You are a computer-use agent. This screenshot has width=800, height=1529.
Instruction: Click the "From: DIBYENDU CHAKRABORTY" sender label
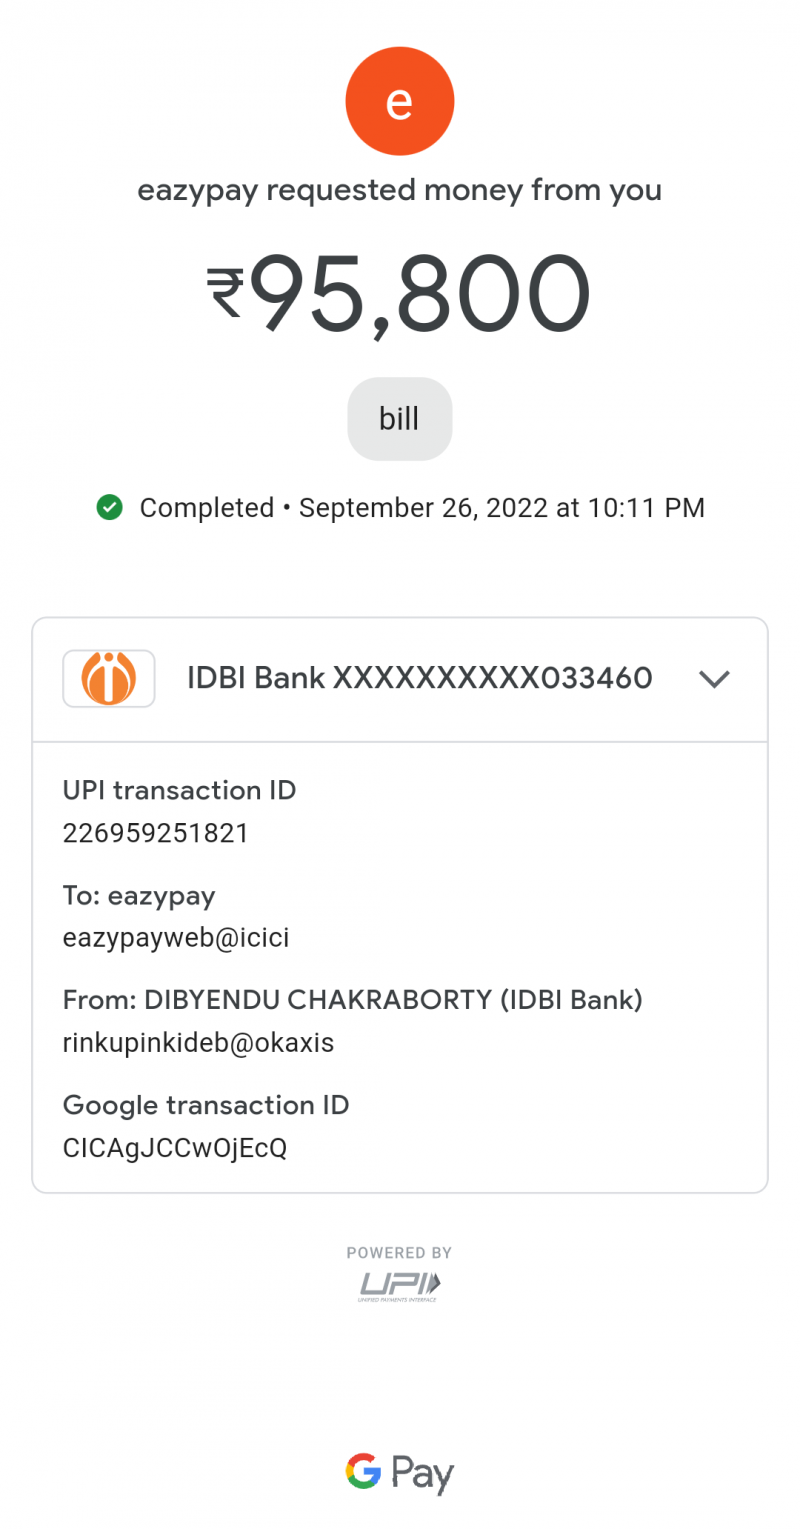click(x=352, y=1000)
